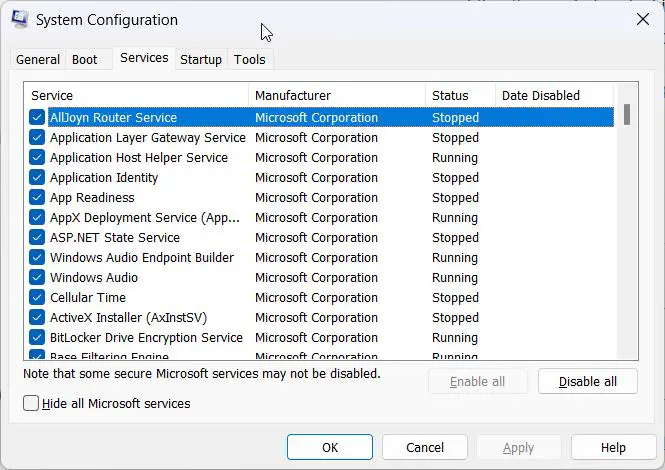Viewport: 665px width, 470px height.
Task: Click Running status of BitLocker row
Action: point(455,337)
